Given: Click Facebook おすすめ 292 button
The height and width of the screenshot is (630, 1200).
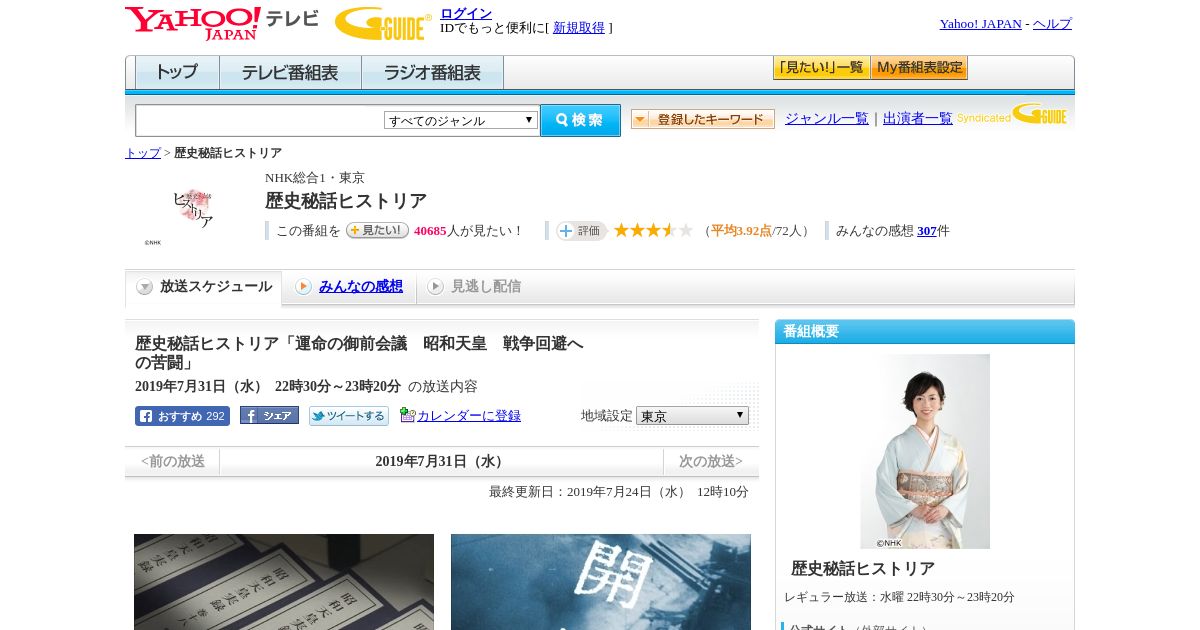Looking at the screenshot, I should [x=182, y=416].
